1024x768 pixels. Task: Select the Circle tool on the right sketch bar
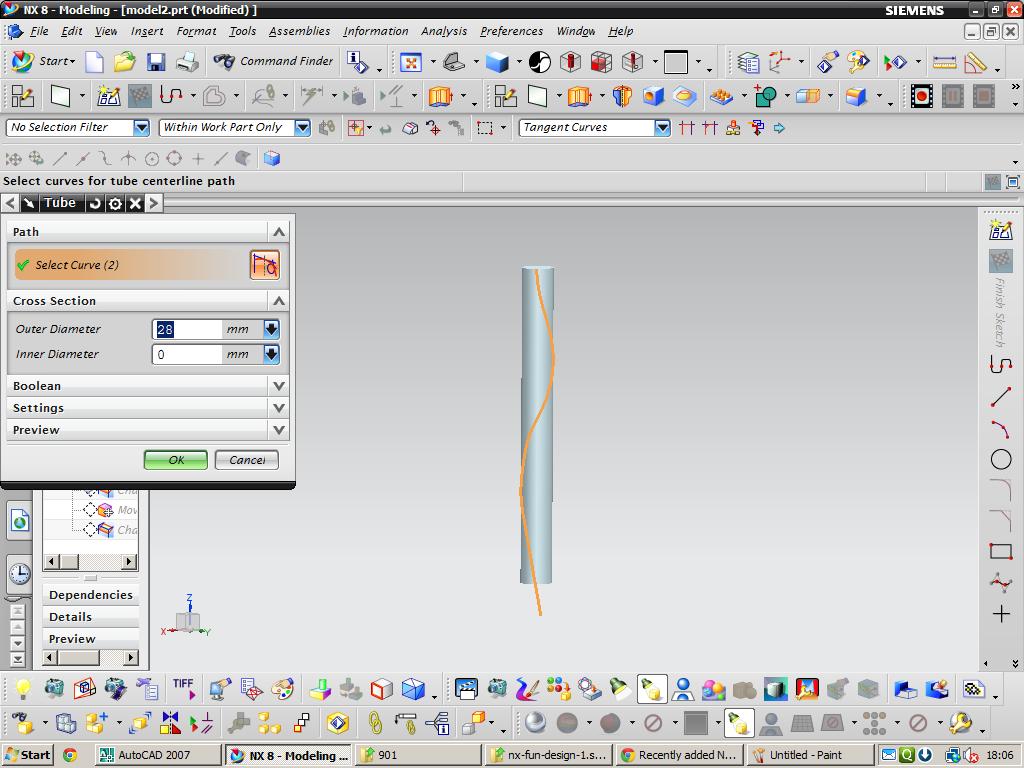(x=1000, y=460)
